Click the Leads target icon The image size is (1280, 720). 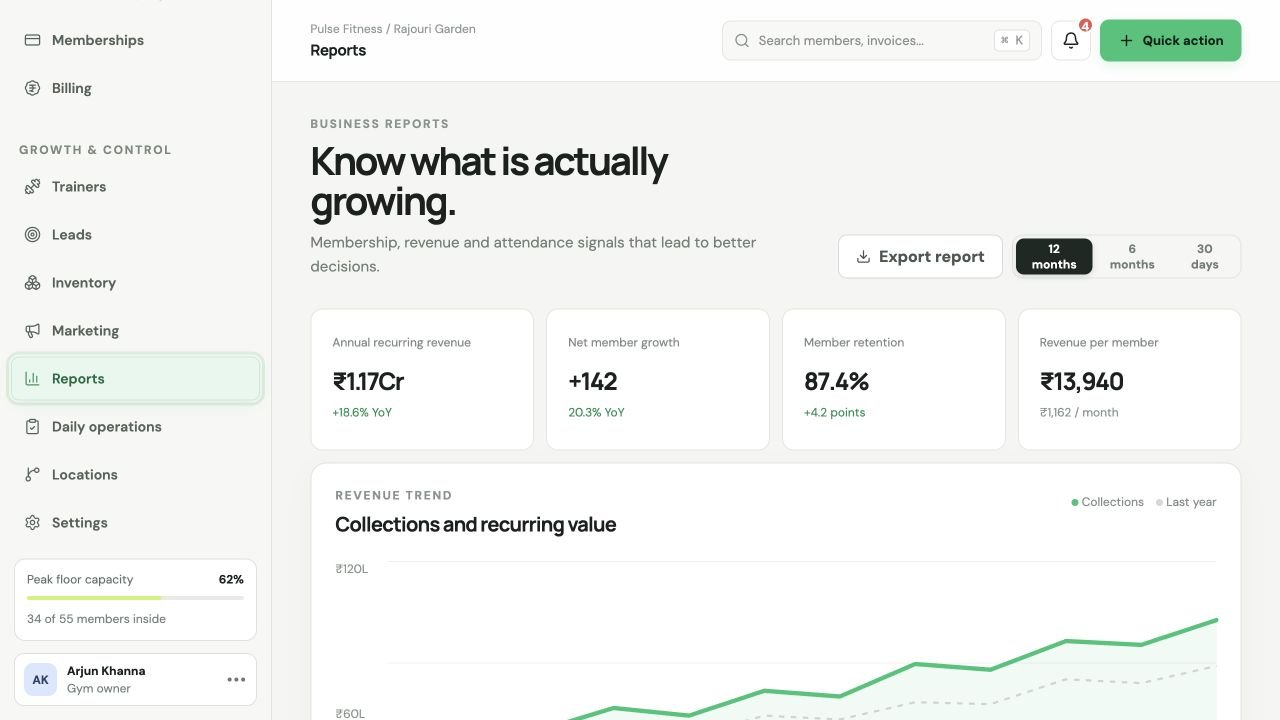[x=32, y=235]
